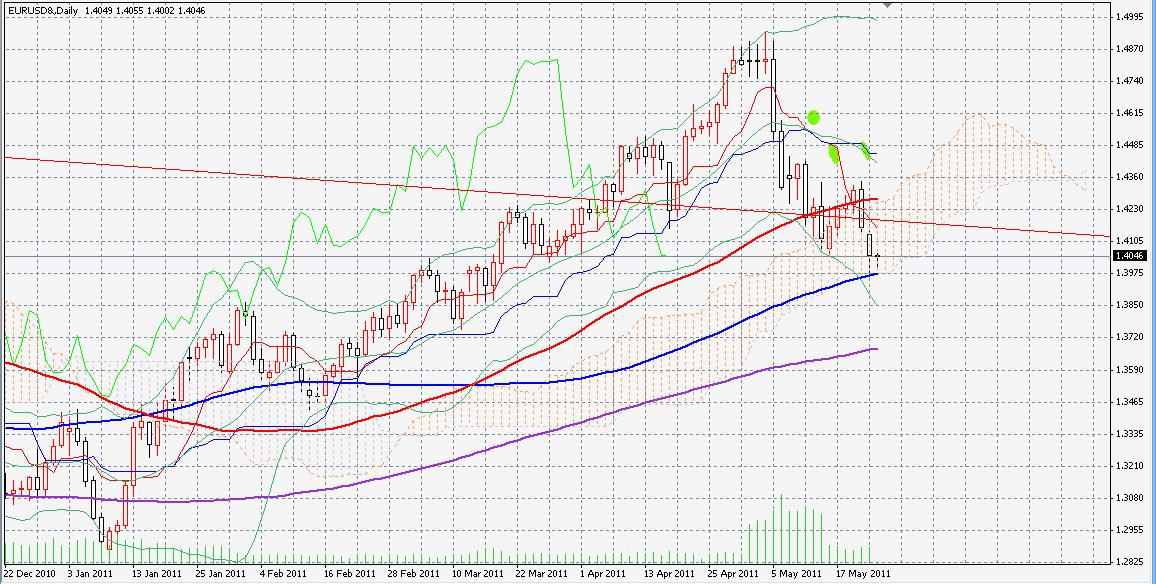Click the 1.4995 price scale label

[x=1132, y=17]
